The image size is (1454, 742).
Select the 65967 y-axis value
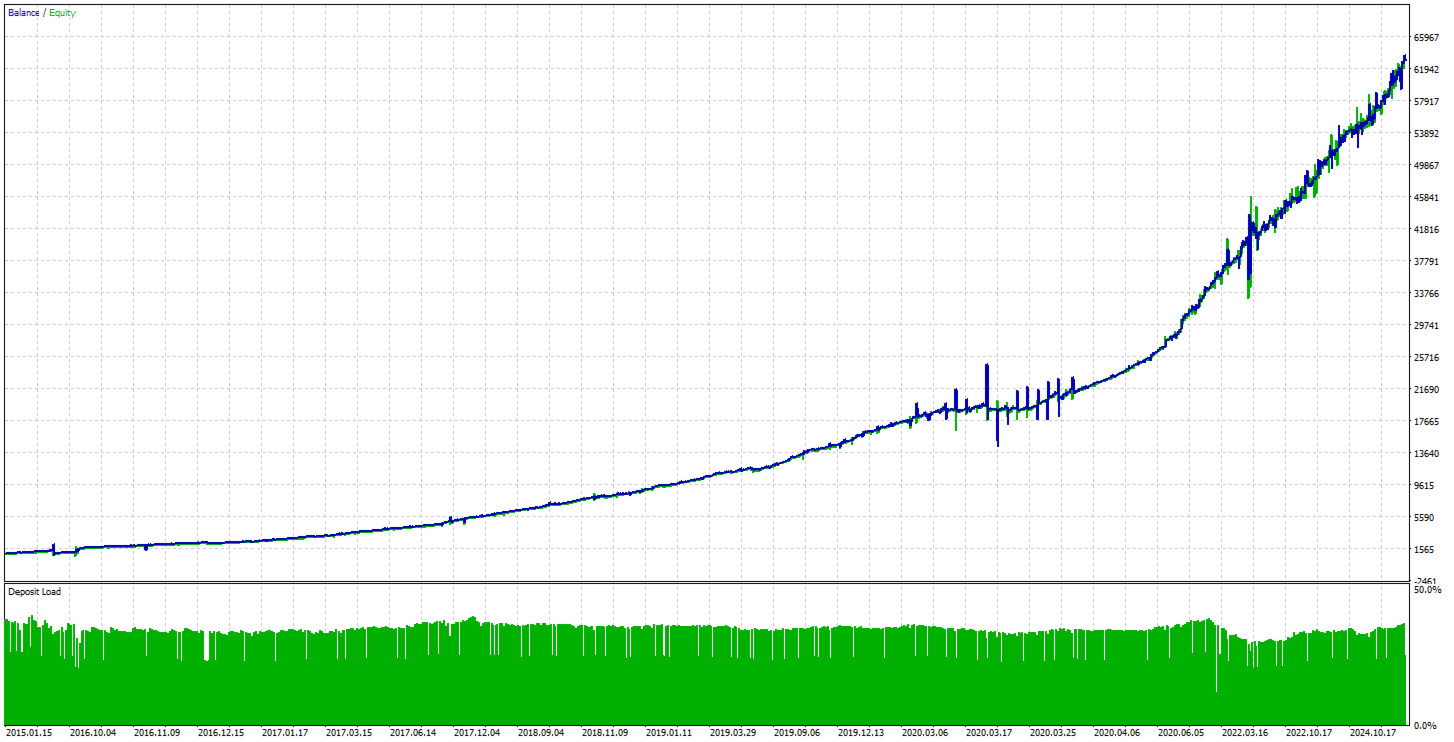tap(1426, 37)
